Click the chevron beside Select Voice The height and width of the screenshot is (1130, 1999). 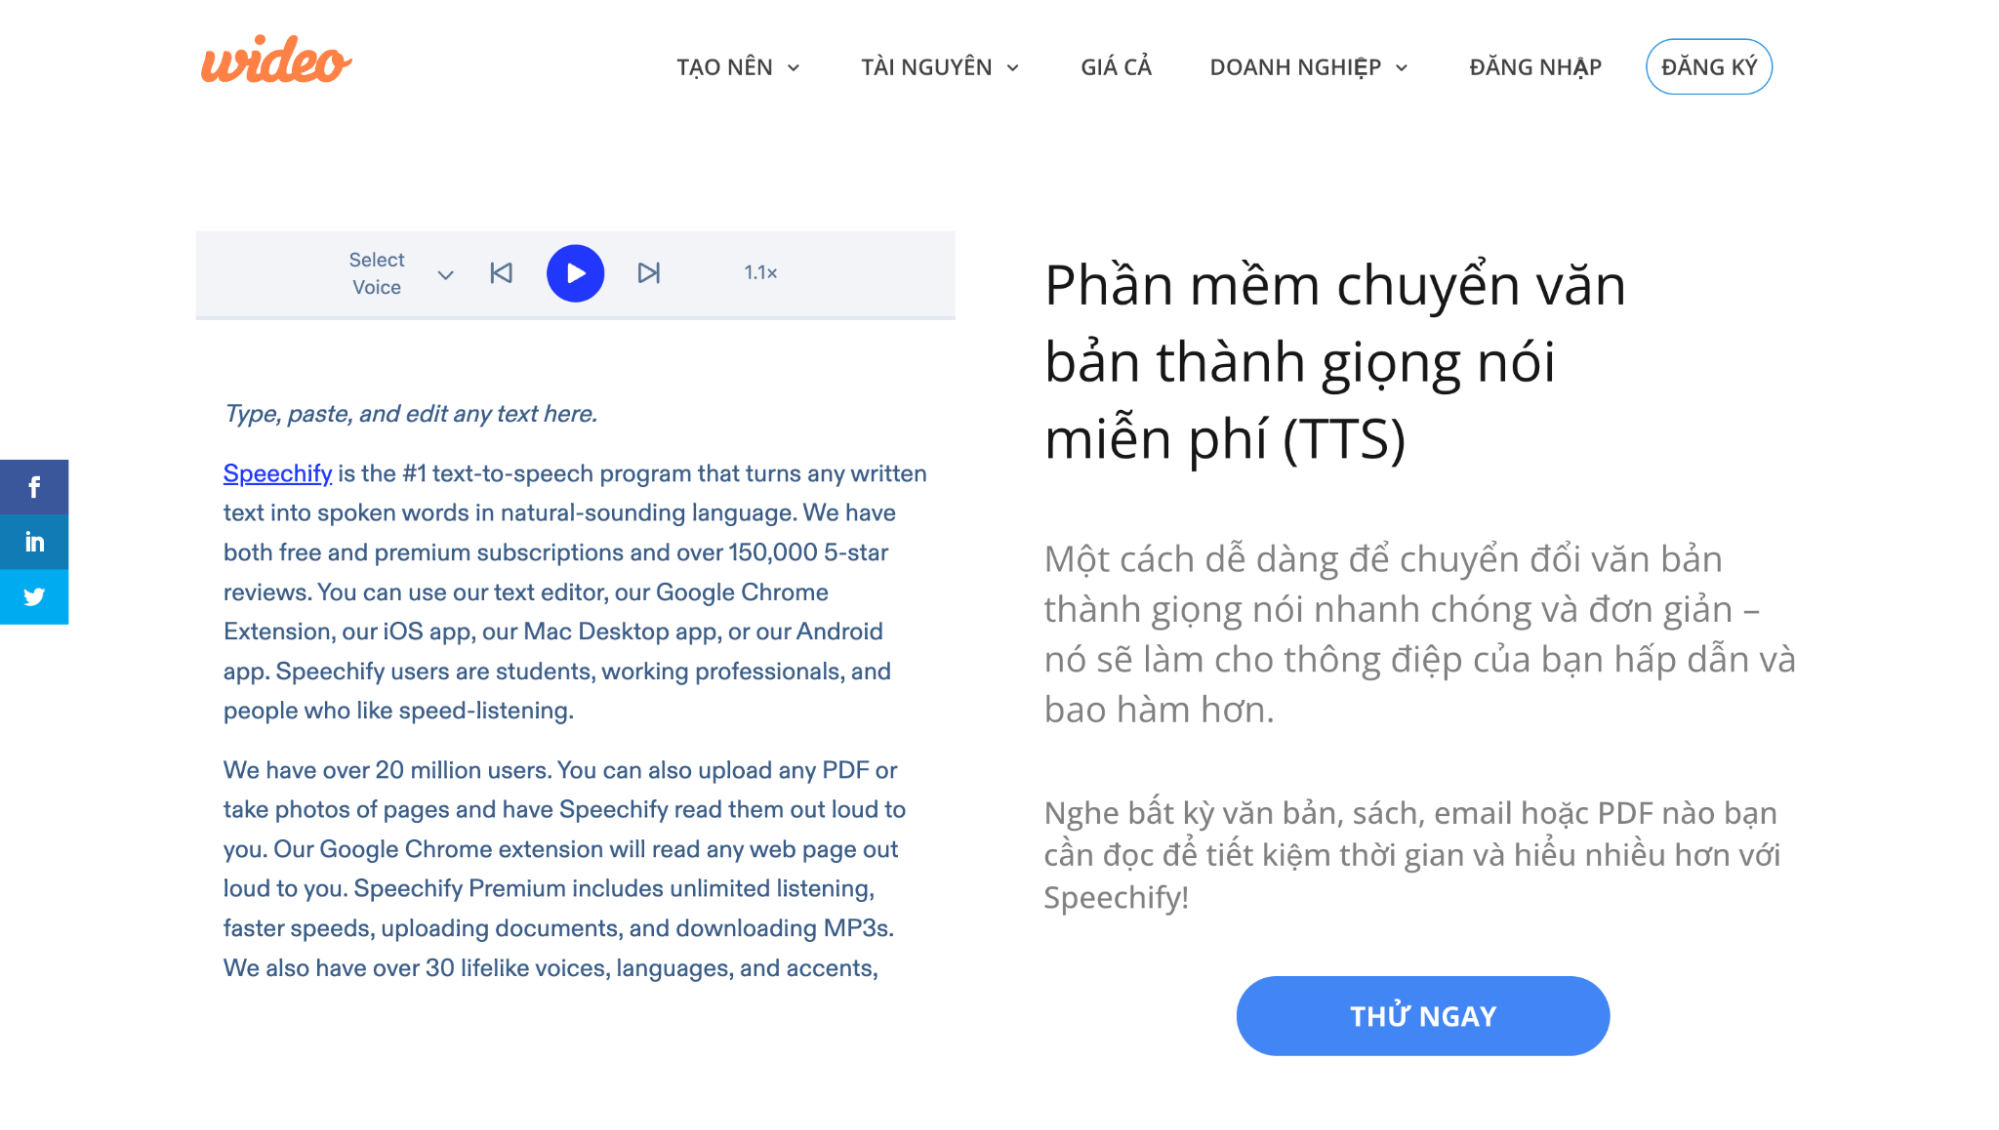point(446,274)
